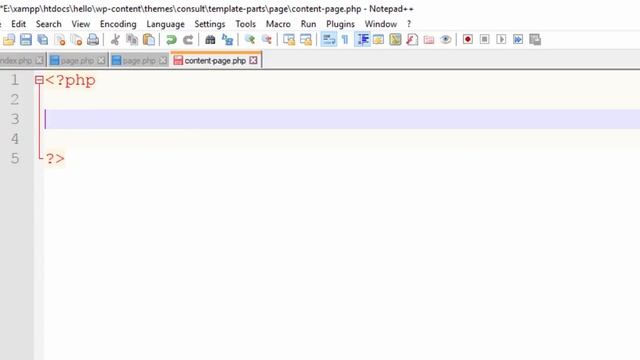The width and height of the screenshot is (640, 360).
Task: Copy selection with the Copy toolbar icon
Action: click(132, 40)
